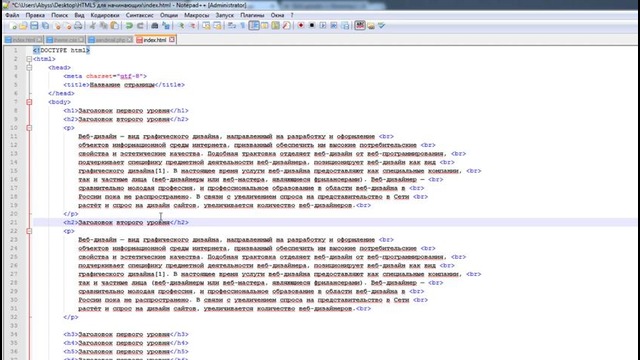Open the Опции menu
Image resolution: width=640 pixels, height=360 pixels.
(x=169, y=15)
